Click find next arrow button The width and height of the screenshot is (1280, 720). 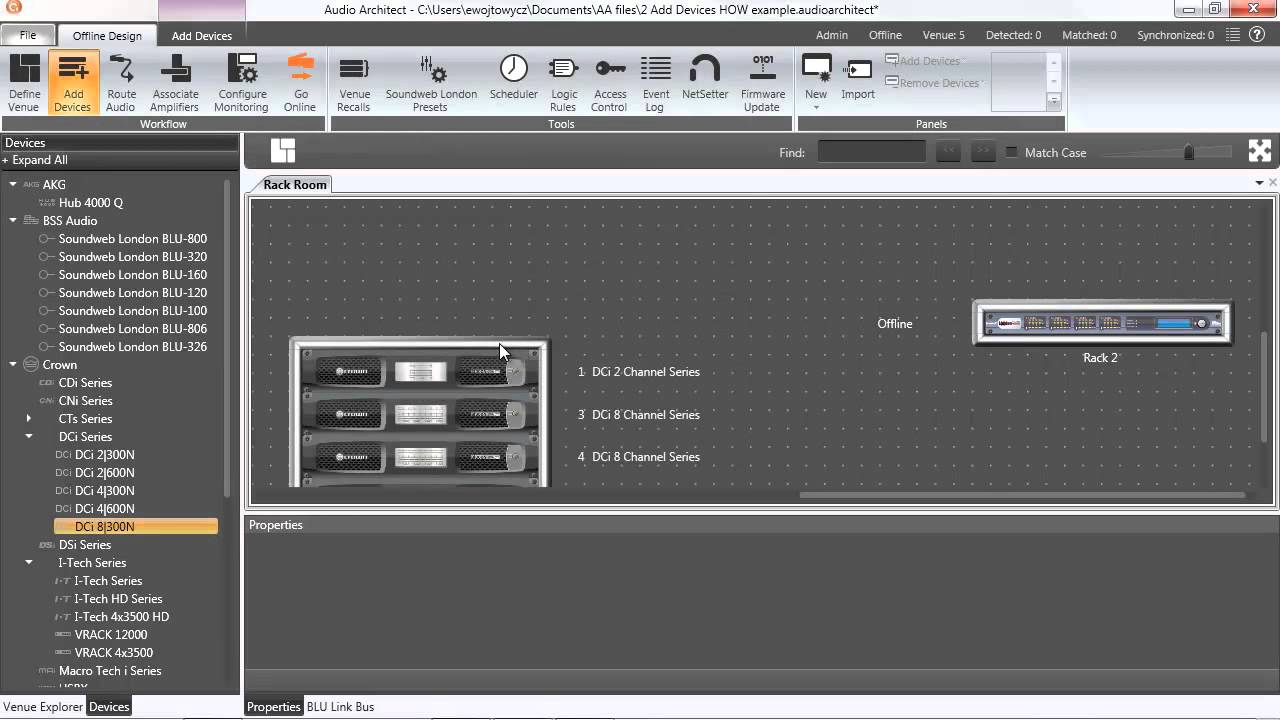(984, 152)
